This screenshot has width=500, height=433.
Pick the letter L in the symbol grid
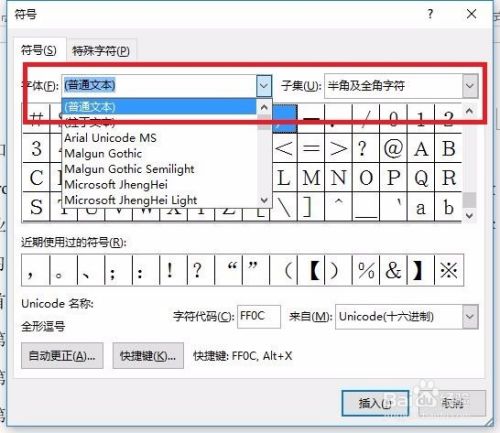point(284,177)
